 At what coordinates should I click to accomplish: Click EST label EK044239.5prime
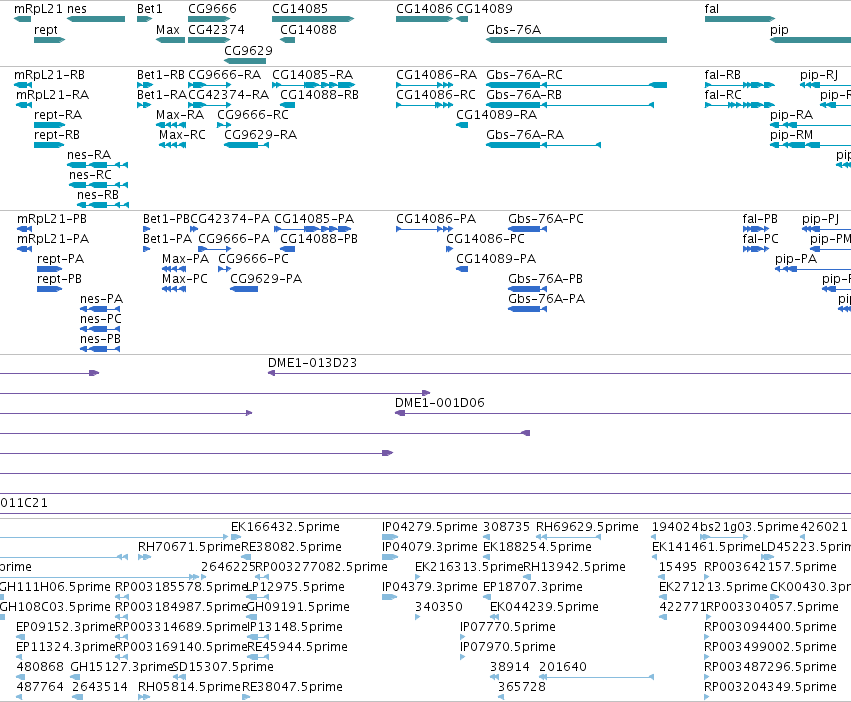(x=544, y=607)
